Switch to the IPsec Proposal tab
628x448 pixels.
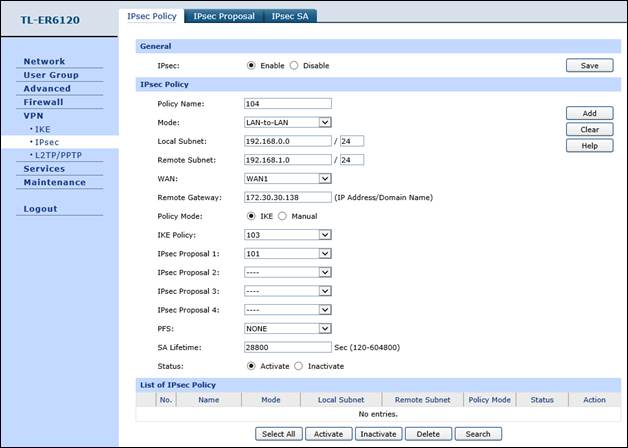click(x=224, y=16)
